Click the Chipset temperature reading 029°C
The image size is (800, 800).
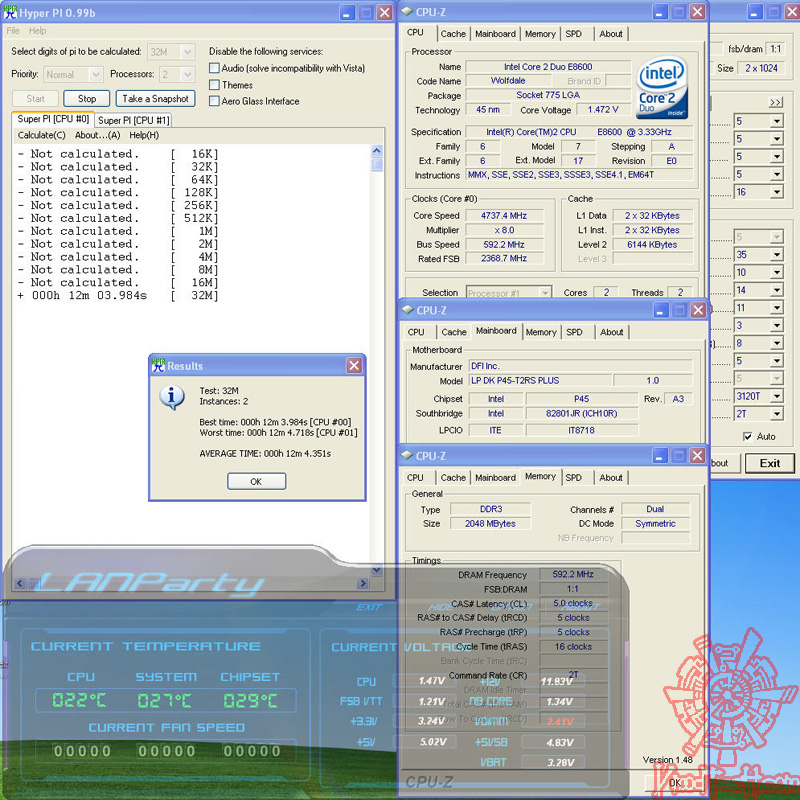251,700
